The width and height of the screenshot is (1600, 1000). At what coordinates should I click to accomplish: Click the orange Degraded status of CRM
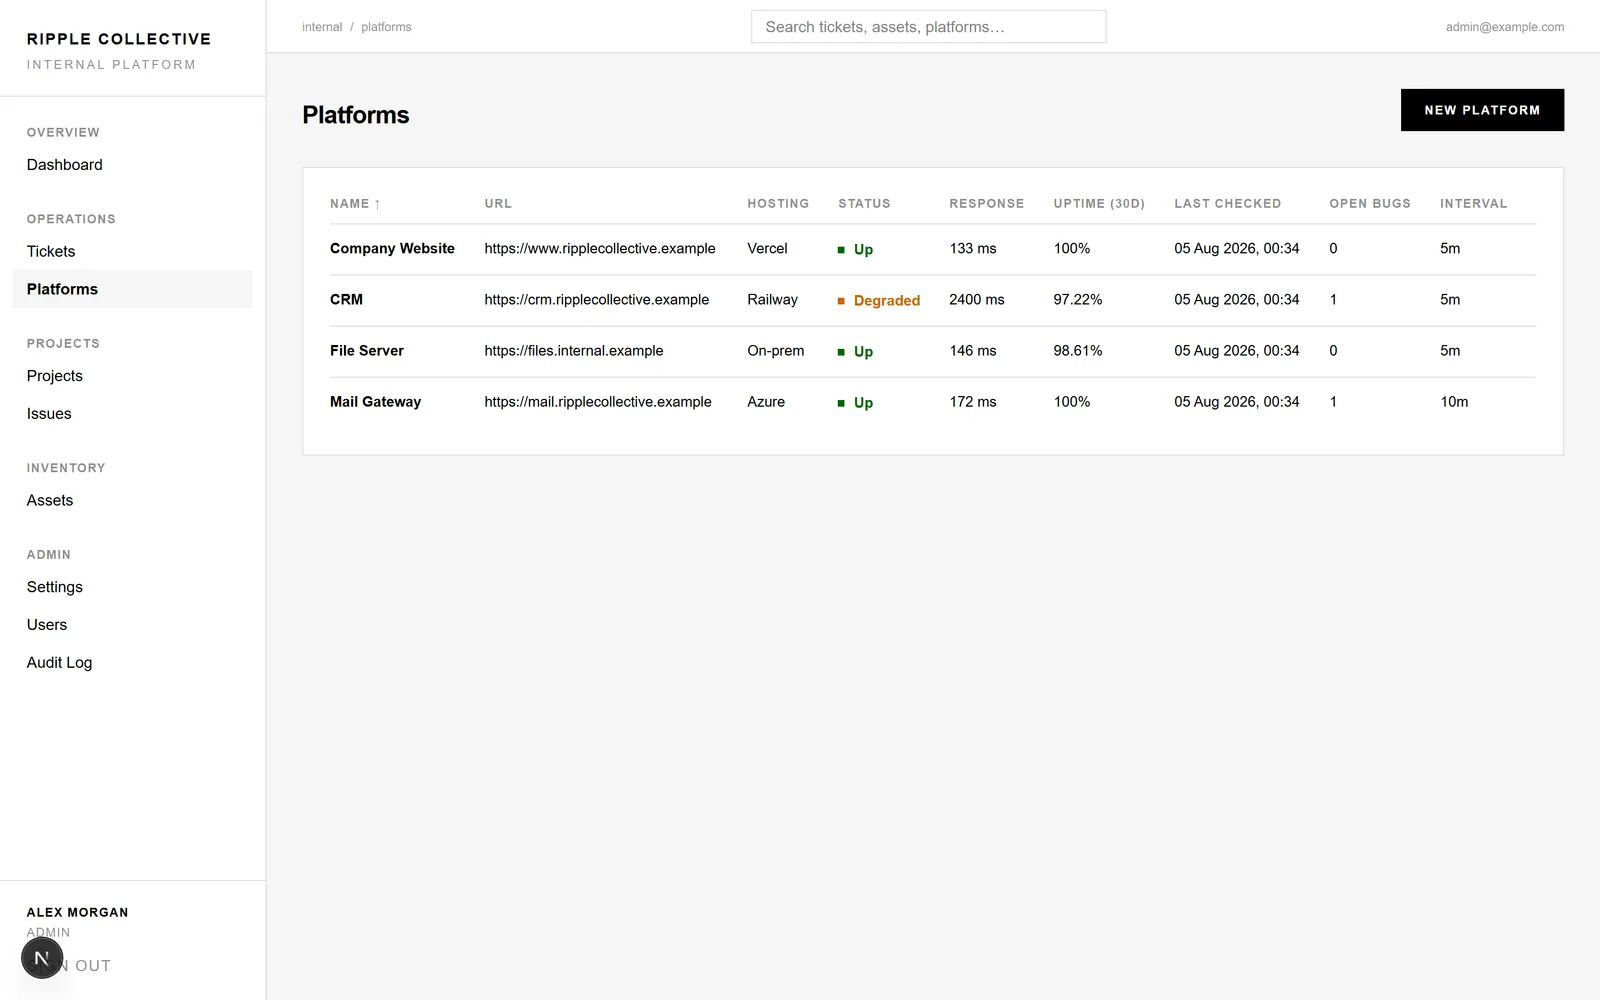click(x=878, y=300)
